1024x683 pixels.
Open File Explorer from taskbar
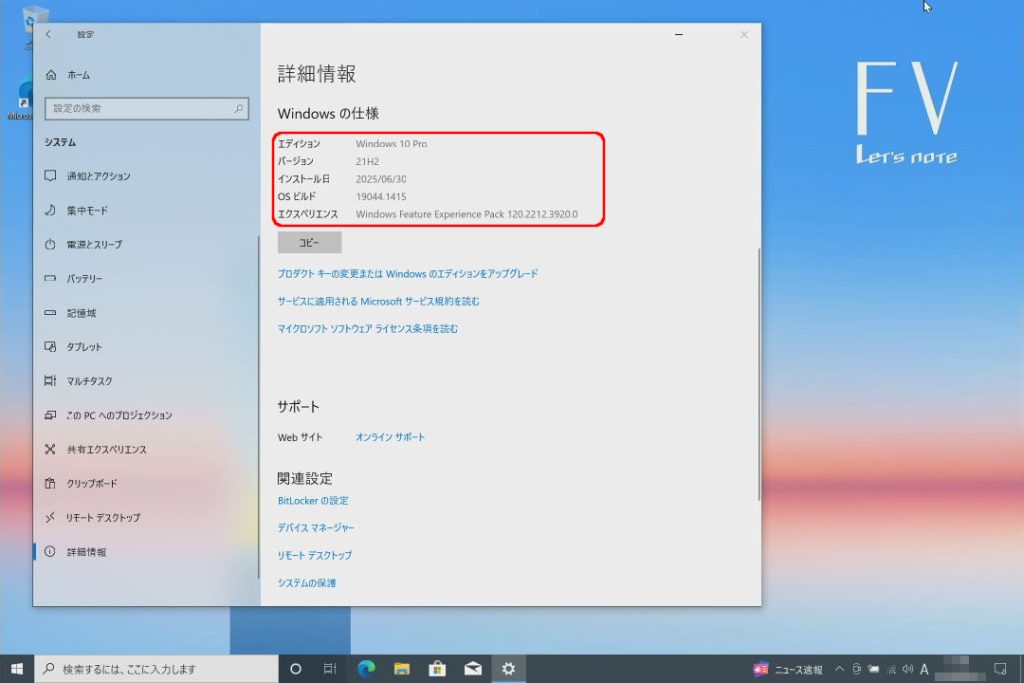click(x=402, y=669)
